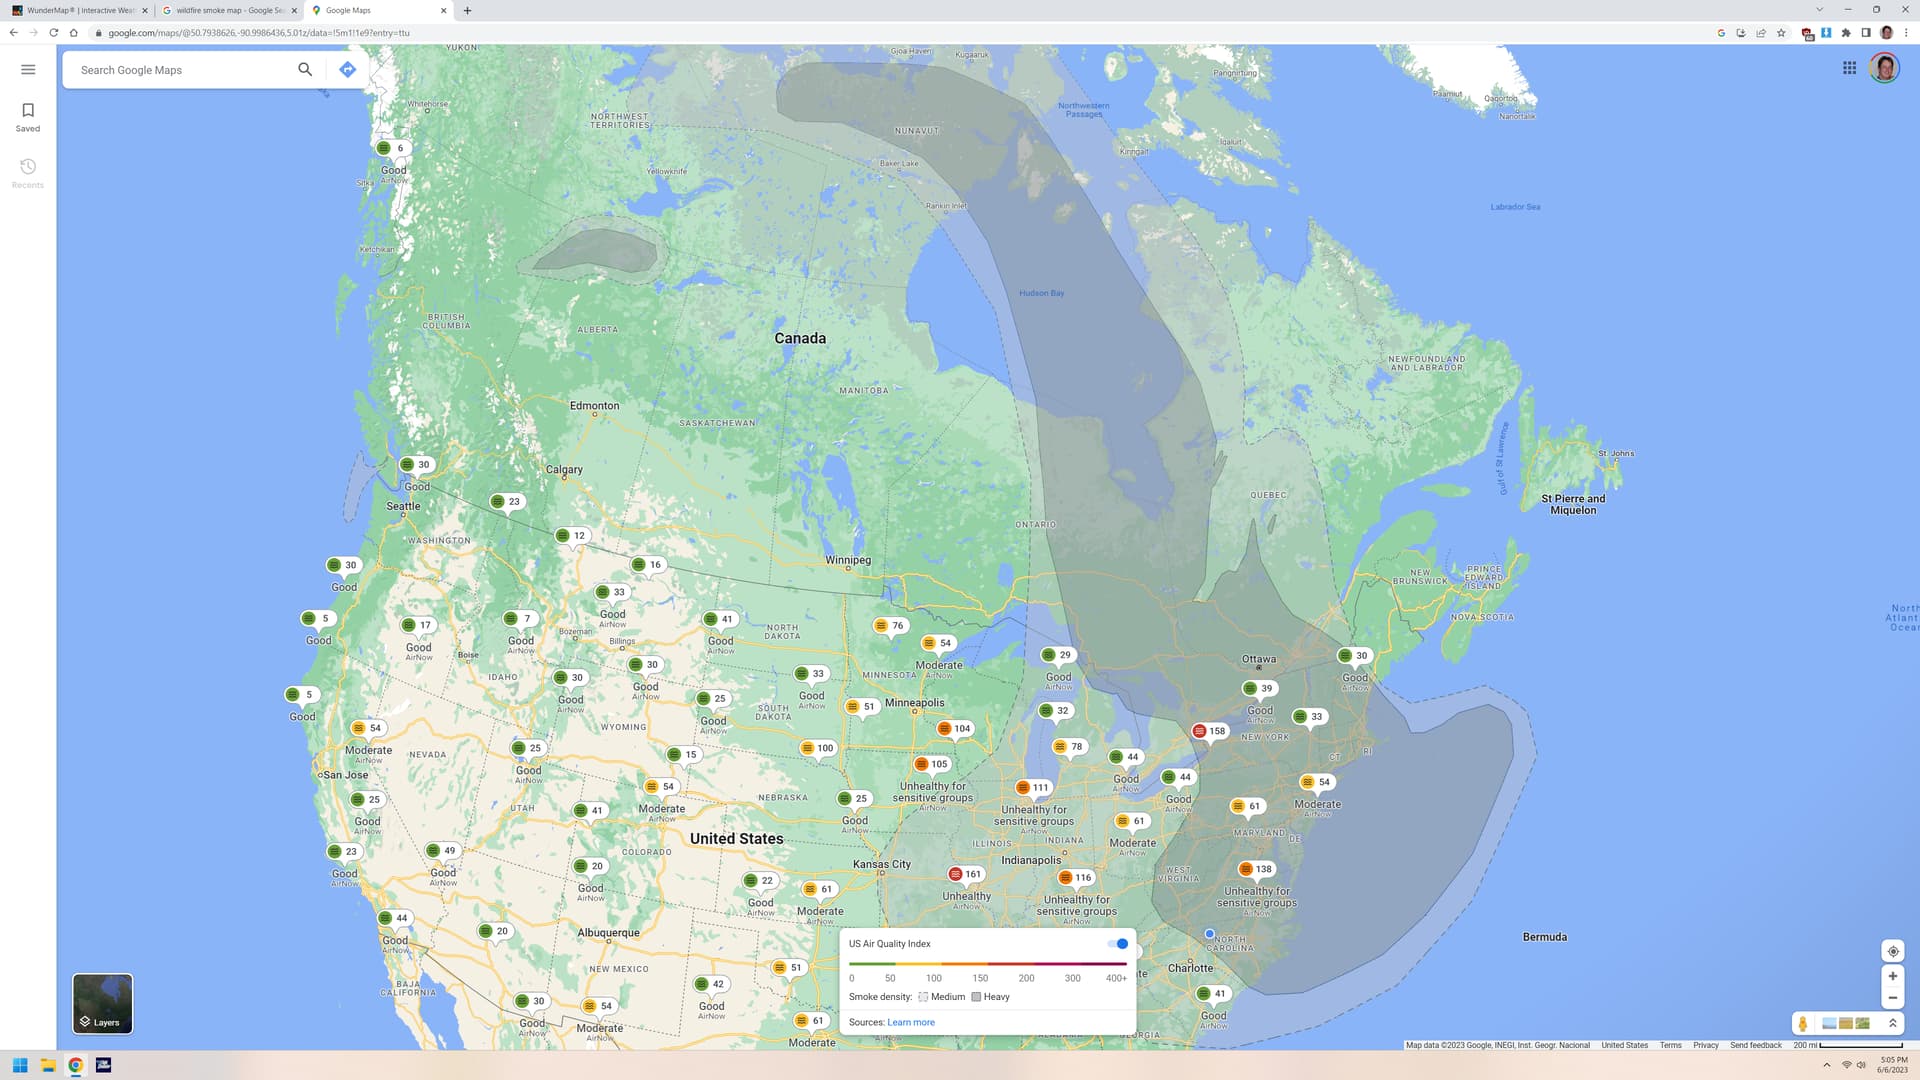The width and height of the screenshot is (1920, 1080).
Task: Show your location on the map
Action: click(1892, 951)
